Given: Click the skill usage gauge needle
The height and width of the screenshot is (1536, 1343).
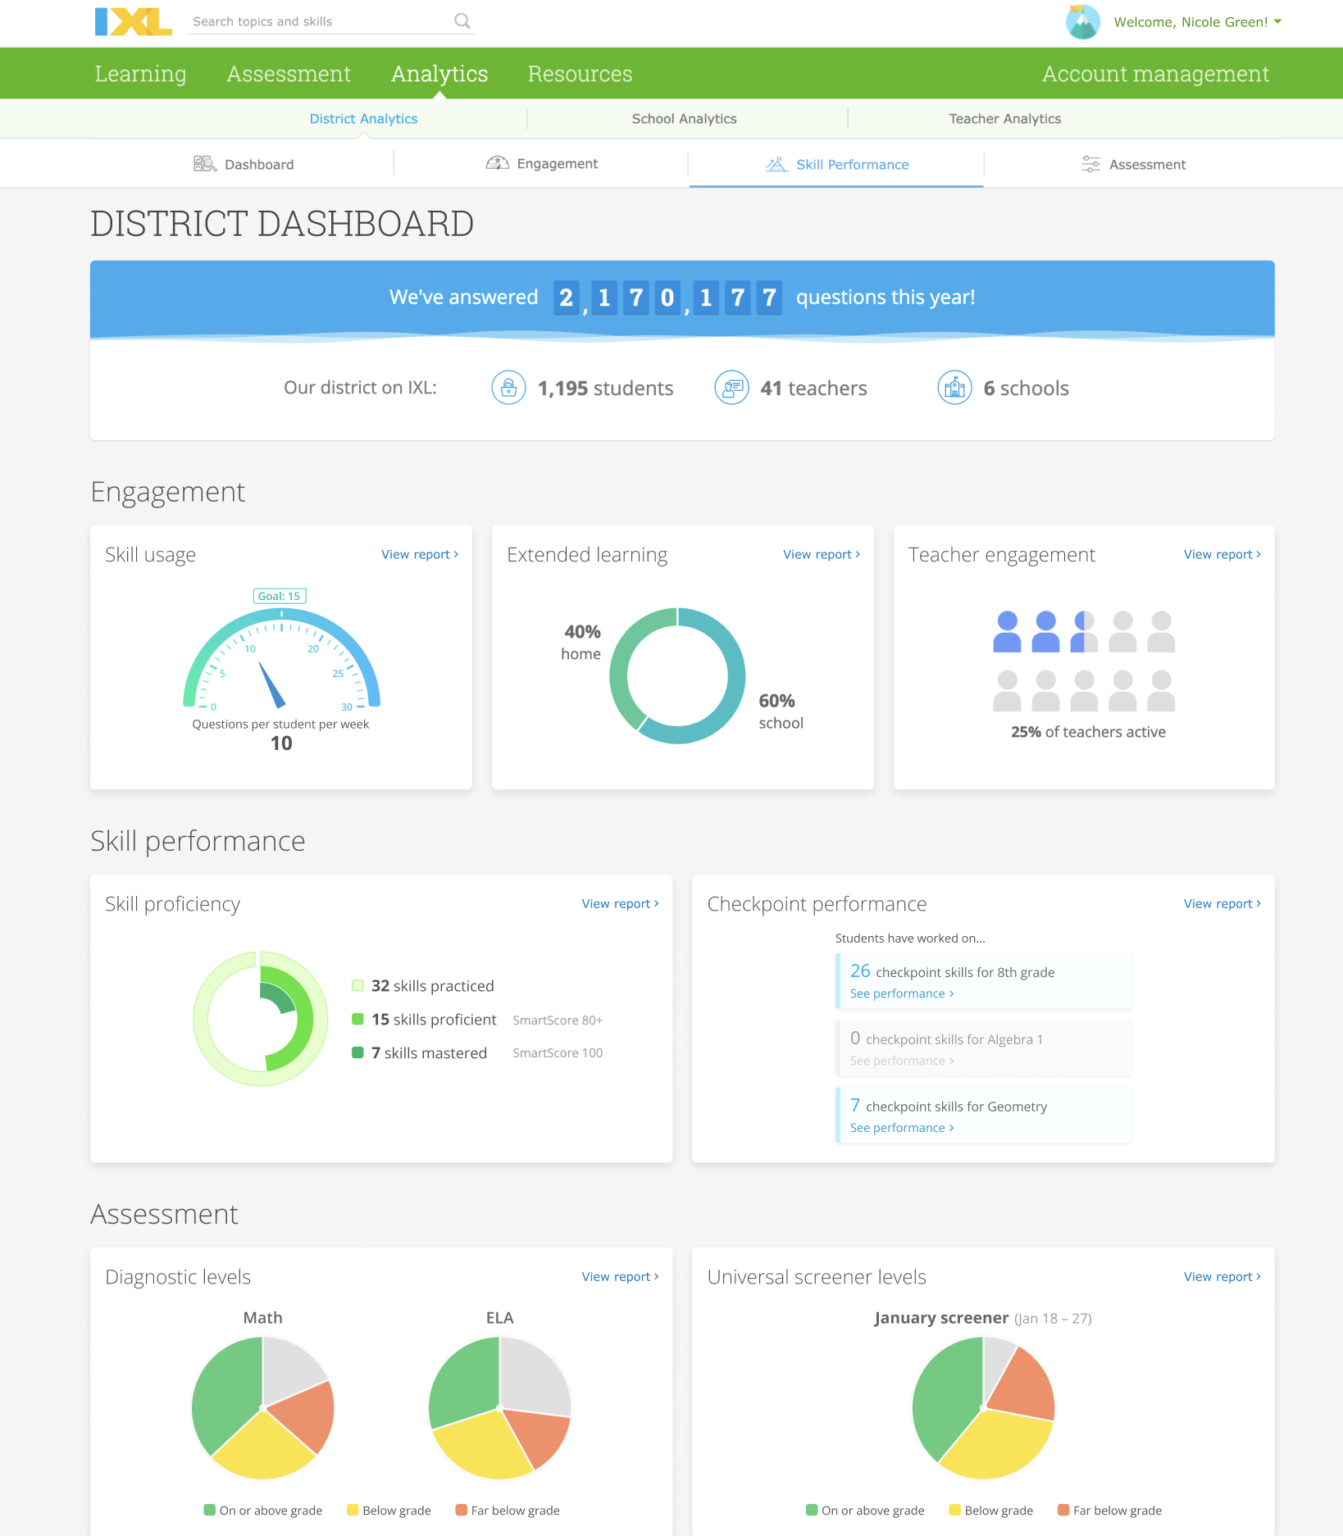Looking at the screenshot, I should tap(272, 685).
